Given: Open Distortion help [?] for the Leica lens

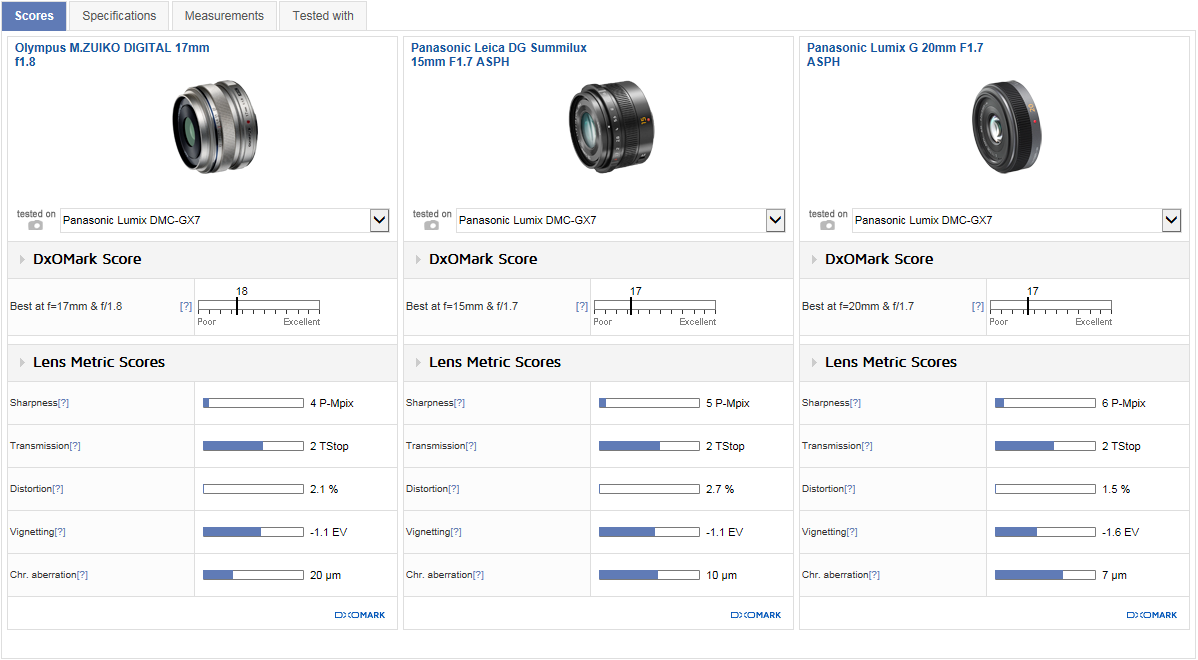Looking at the screenshot, I should [454, 489].
